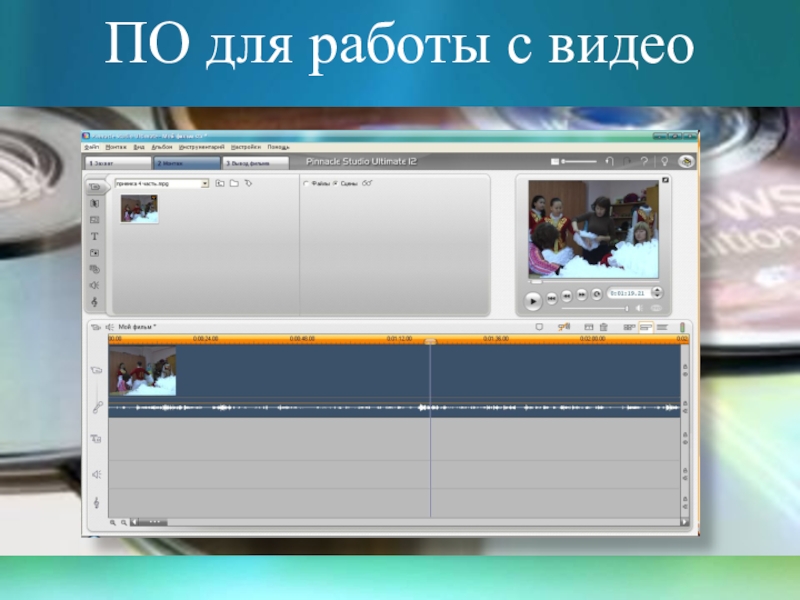Image resolution: width=800 pixels, height=600 pixels.
Task: Expand the video file name dropdown
Action: point(205,184)
